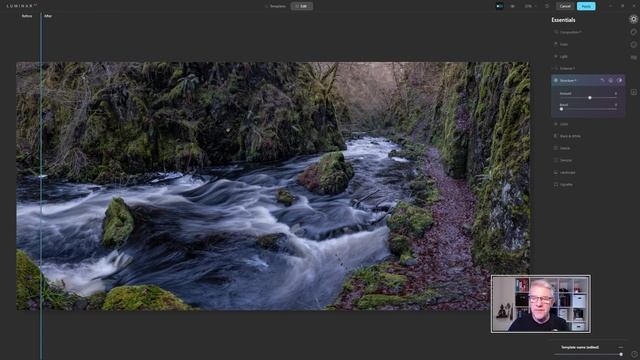Screen dimensions: 640x360
Task: Open the Portrait tools face icon
Action: click(633, 44)
